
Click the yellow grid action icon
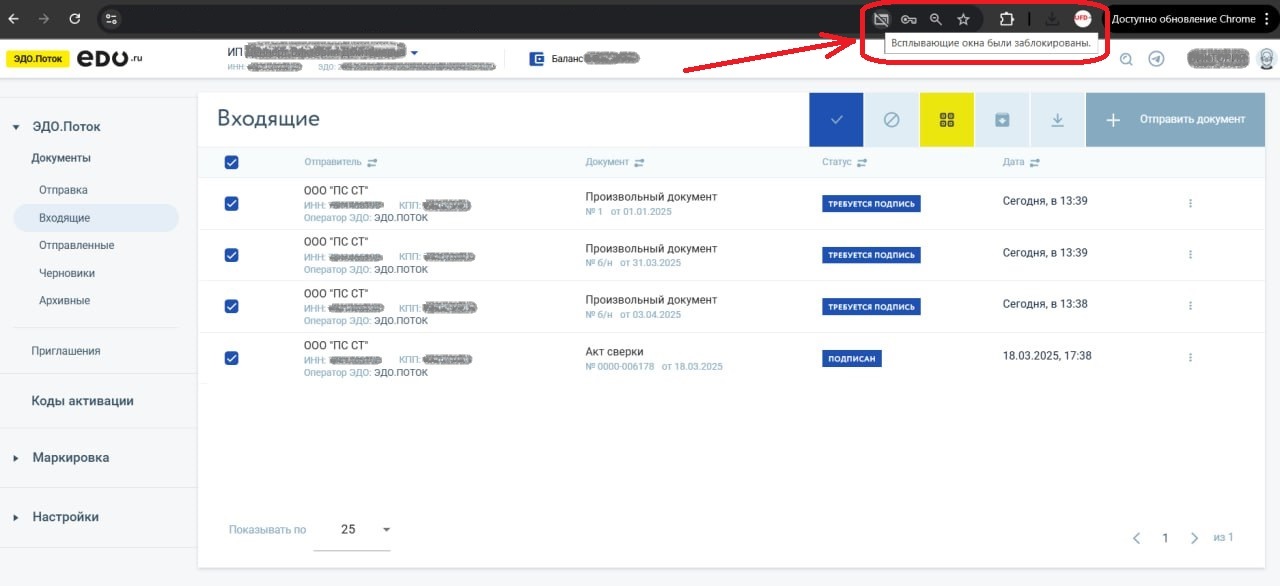tap(946, 120)
